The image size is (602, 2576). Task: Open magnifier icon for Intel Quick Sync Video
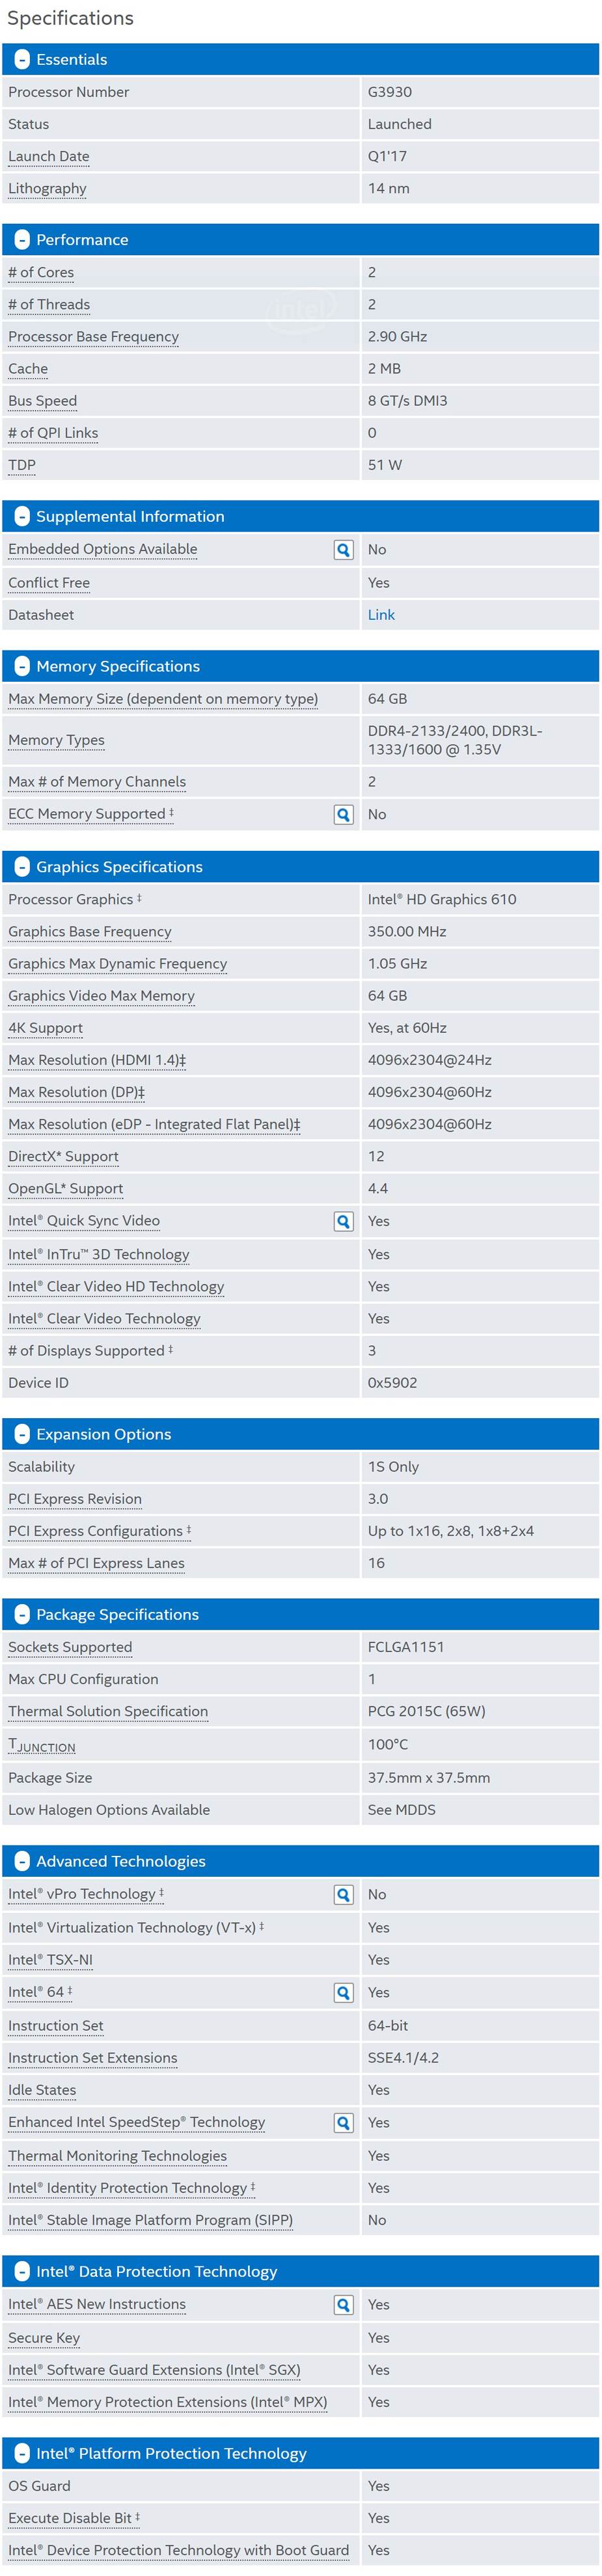tap(343, 1221)
